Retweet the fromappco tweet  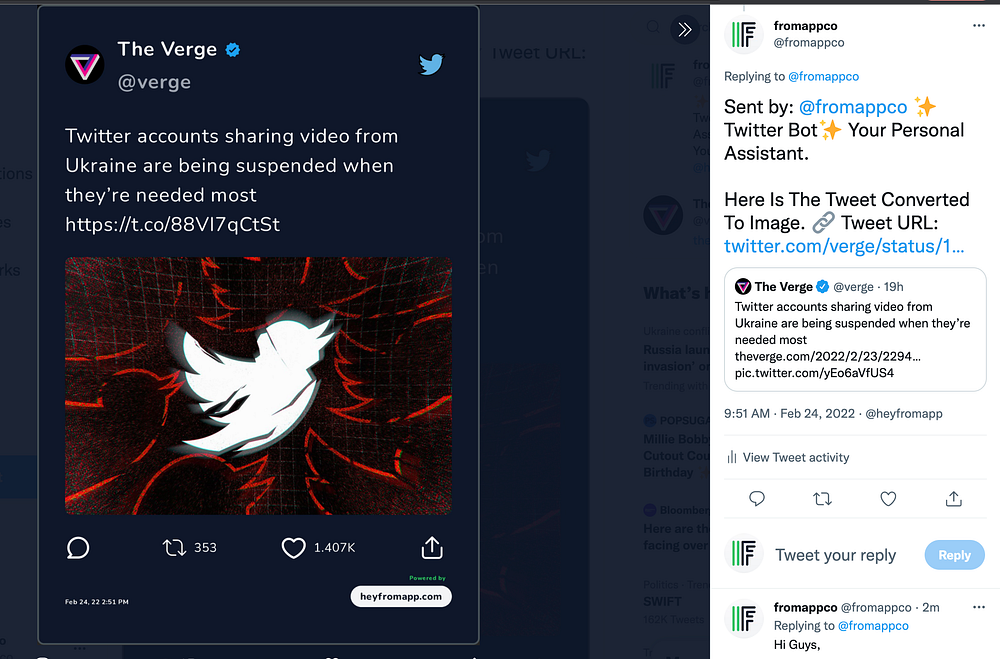click(822, 498)
